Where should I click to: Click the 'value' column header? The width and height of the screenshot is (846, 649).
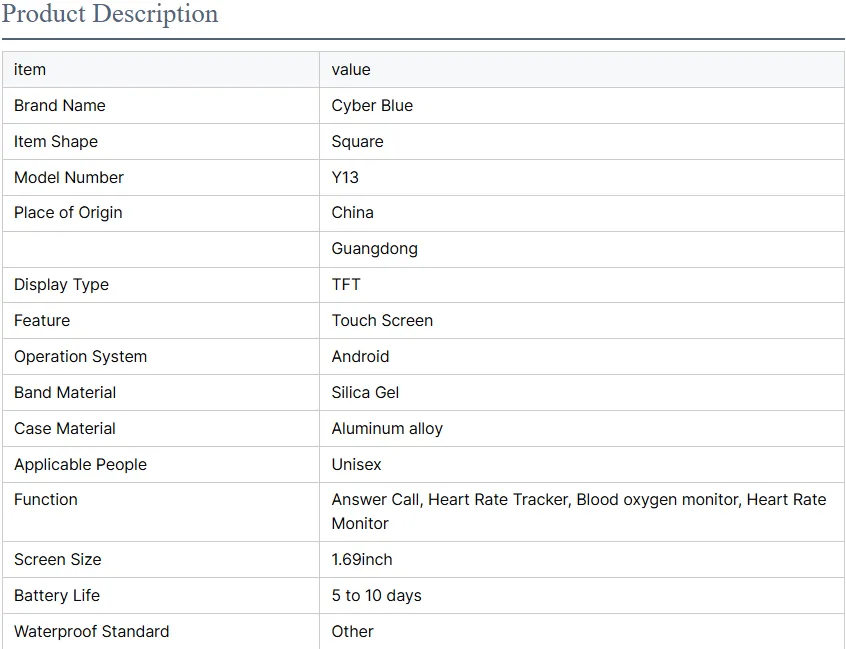(351, 70)
